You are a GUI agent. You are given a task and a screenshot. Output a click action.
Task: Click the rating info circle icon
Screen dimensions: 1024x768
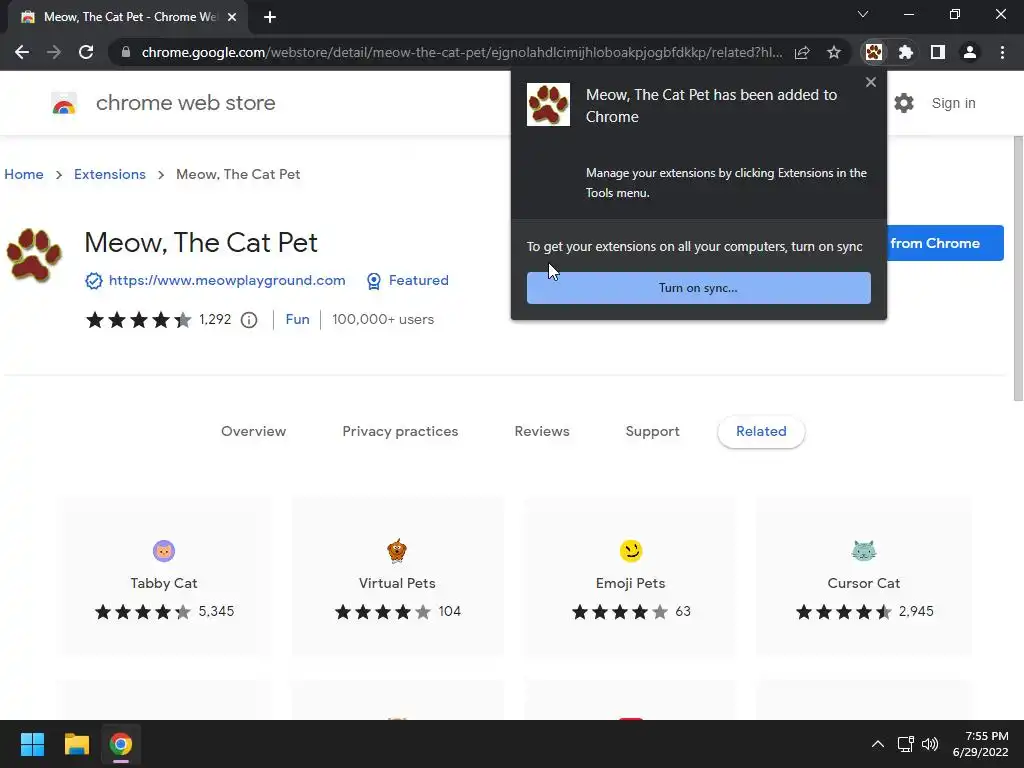pos(249,320)
